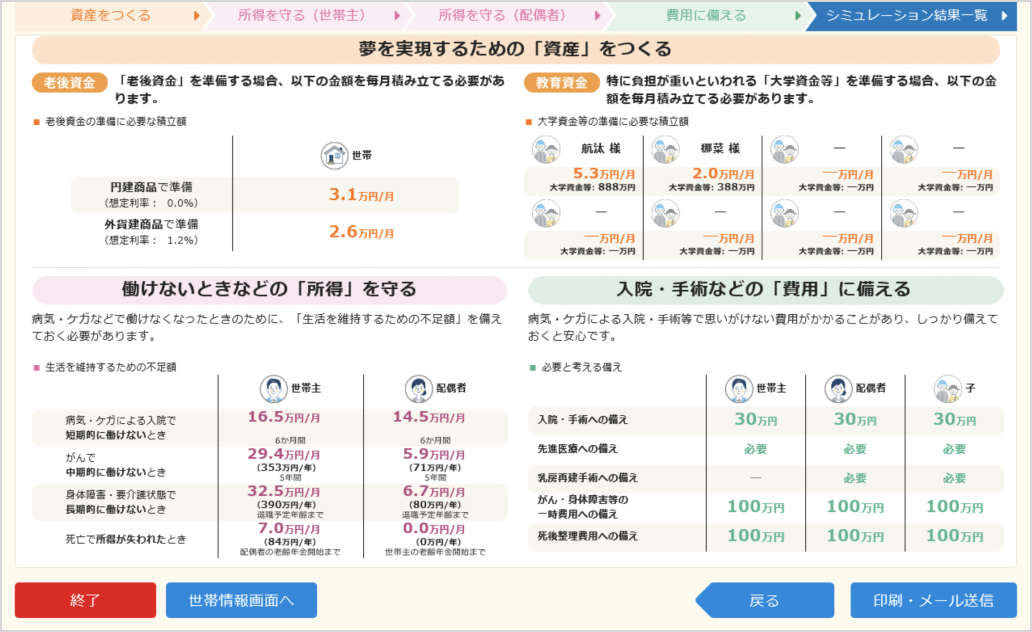
Task: Click the 子 30万円 hospitalization value
Action: point(954,419)
